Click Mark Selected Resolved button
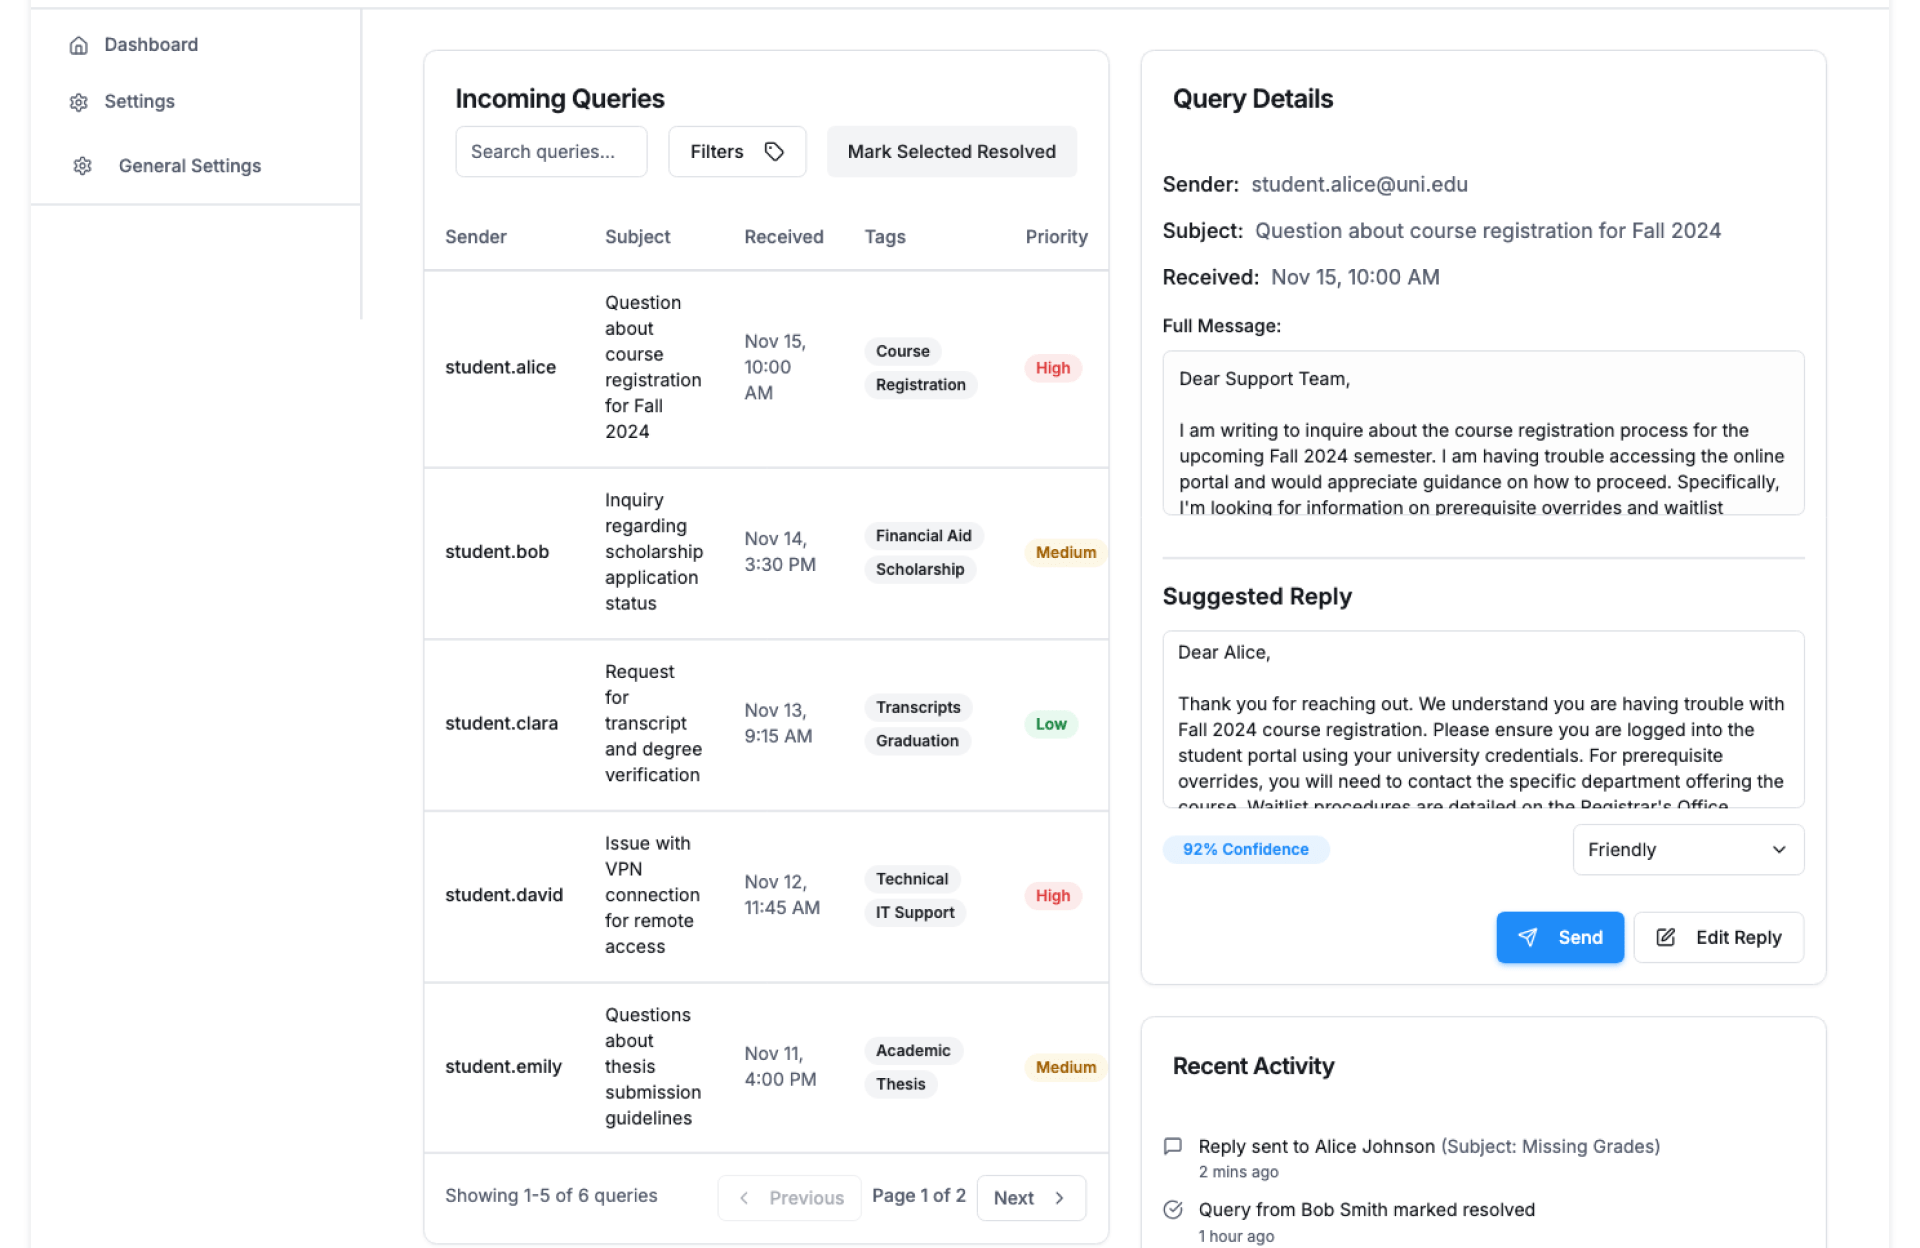Screen dimensions: 1920x1248 tap(951, 152)
